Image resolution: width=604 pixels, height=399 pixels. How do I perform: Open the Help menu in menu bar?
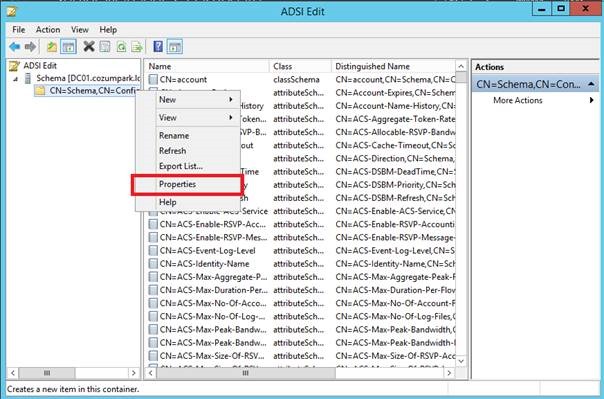click(x=108, y=30)
